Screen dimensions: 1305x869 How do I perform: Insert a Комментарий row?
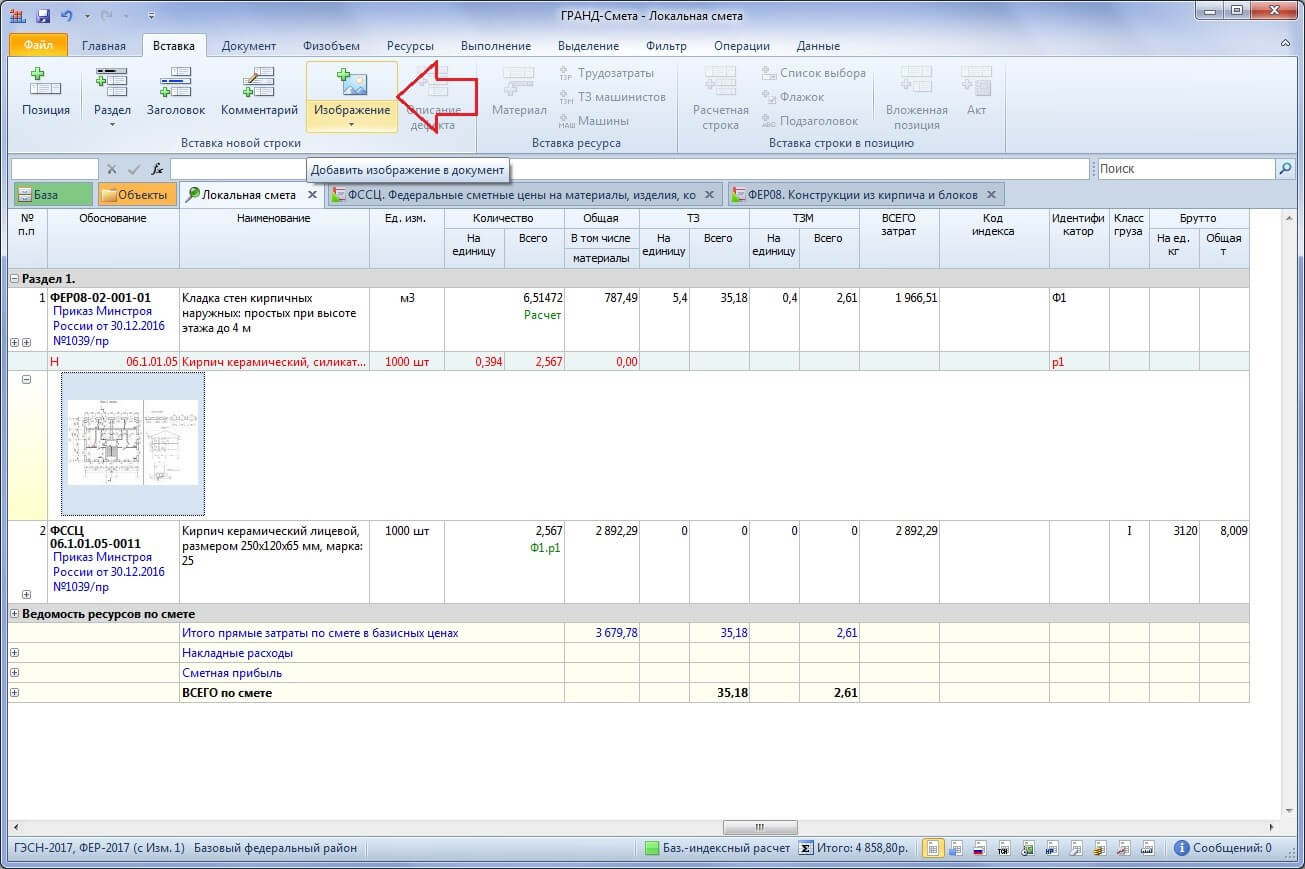coord(259,92)
